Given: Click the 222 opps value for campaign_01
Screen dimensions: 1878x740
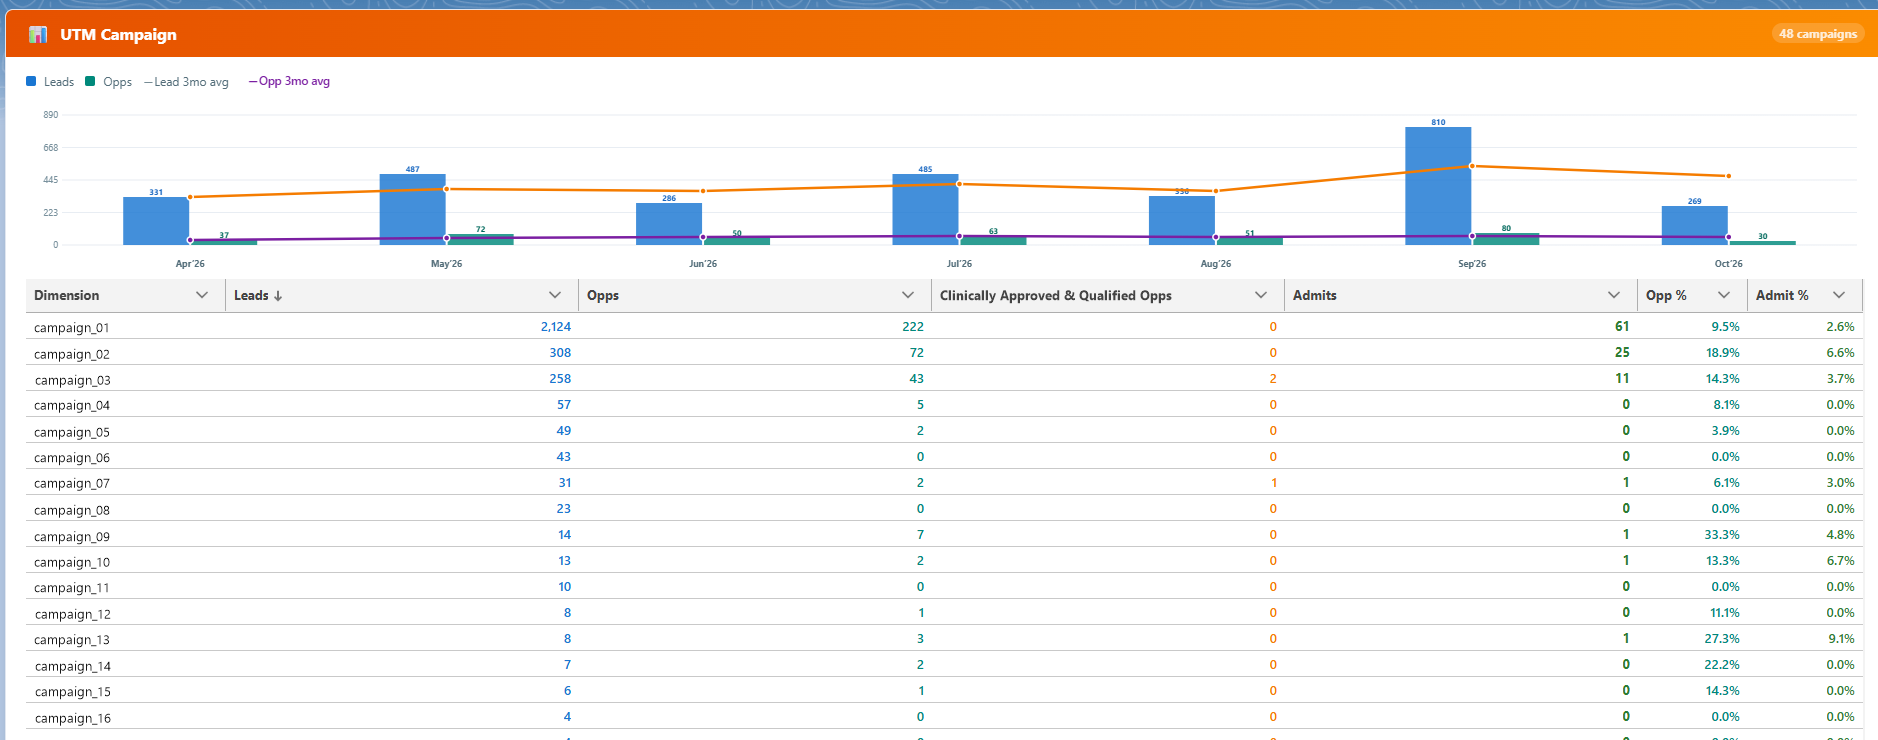Looking at the screenshot, I should point(913,327).
